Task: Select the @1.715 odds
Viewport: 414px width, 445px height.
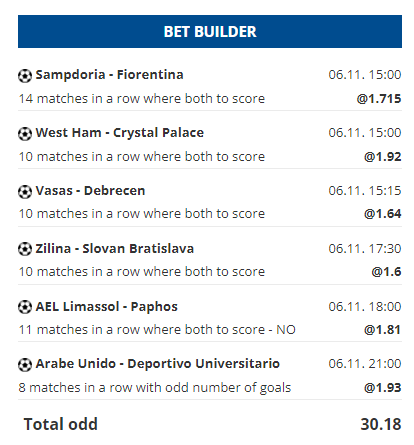Action: (x=379, y=99)
